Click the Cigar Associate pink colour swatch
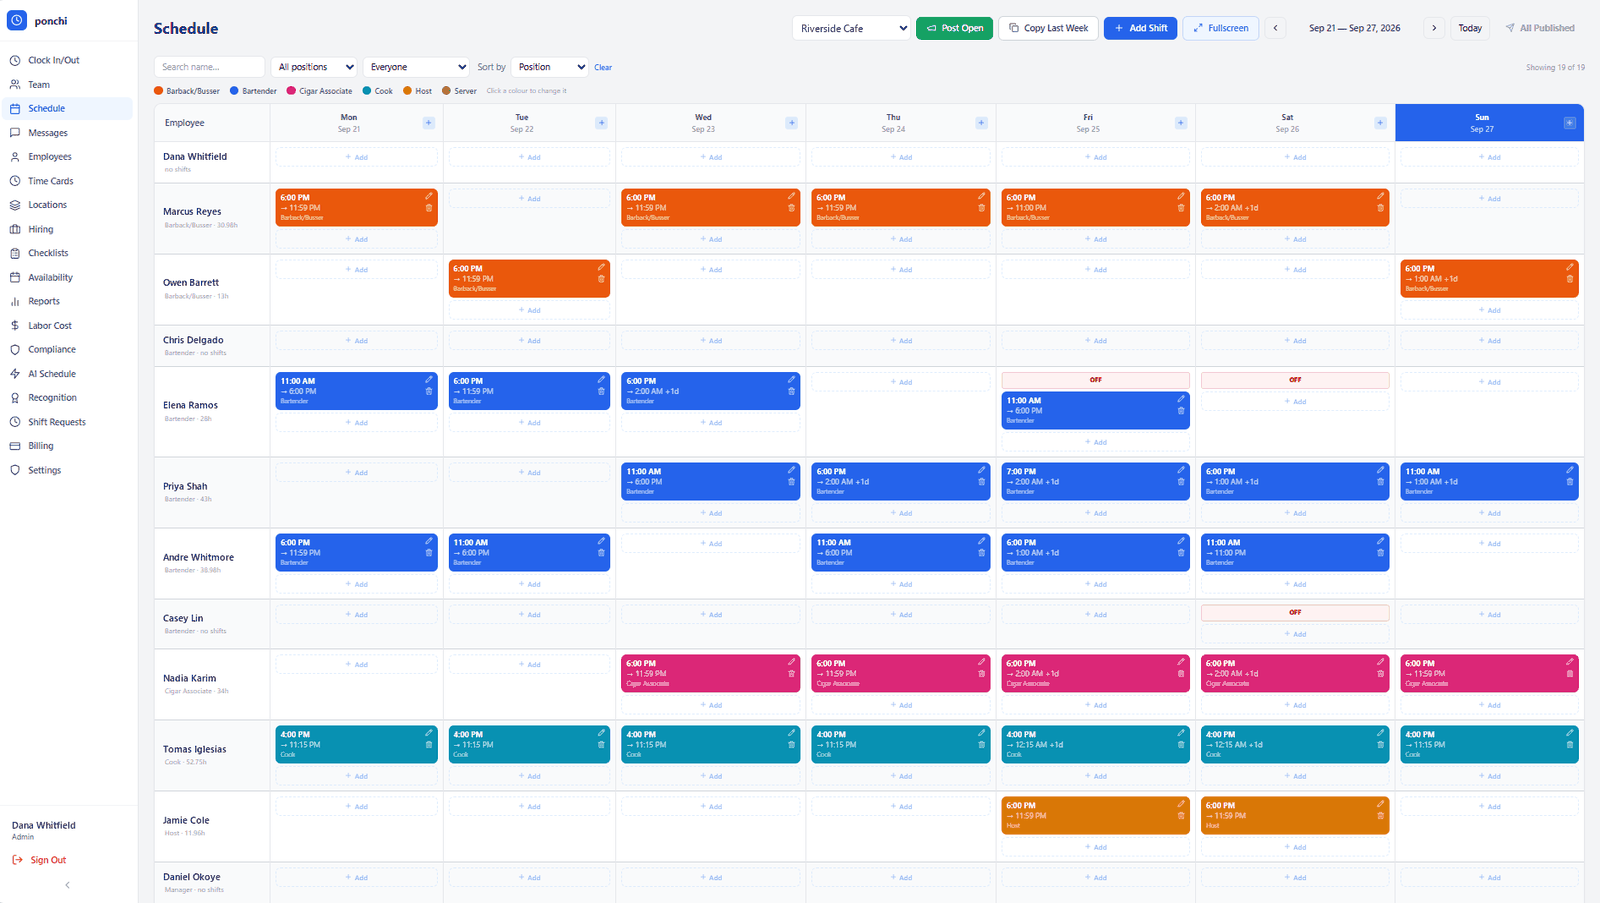The height and width of the screenshot is (903, 1600). click(291, 90)
